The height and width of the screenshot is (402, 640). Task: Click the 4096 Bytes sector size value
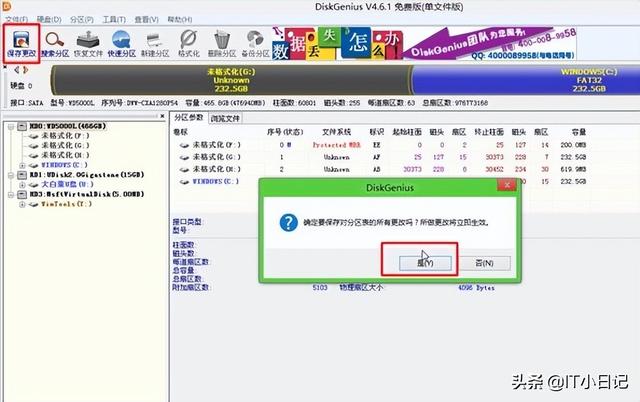click(x=476, y=288)
